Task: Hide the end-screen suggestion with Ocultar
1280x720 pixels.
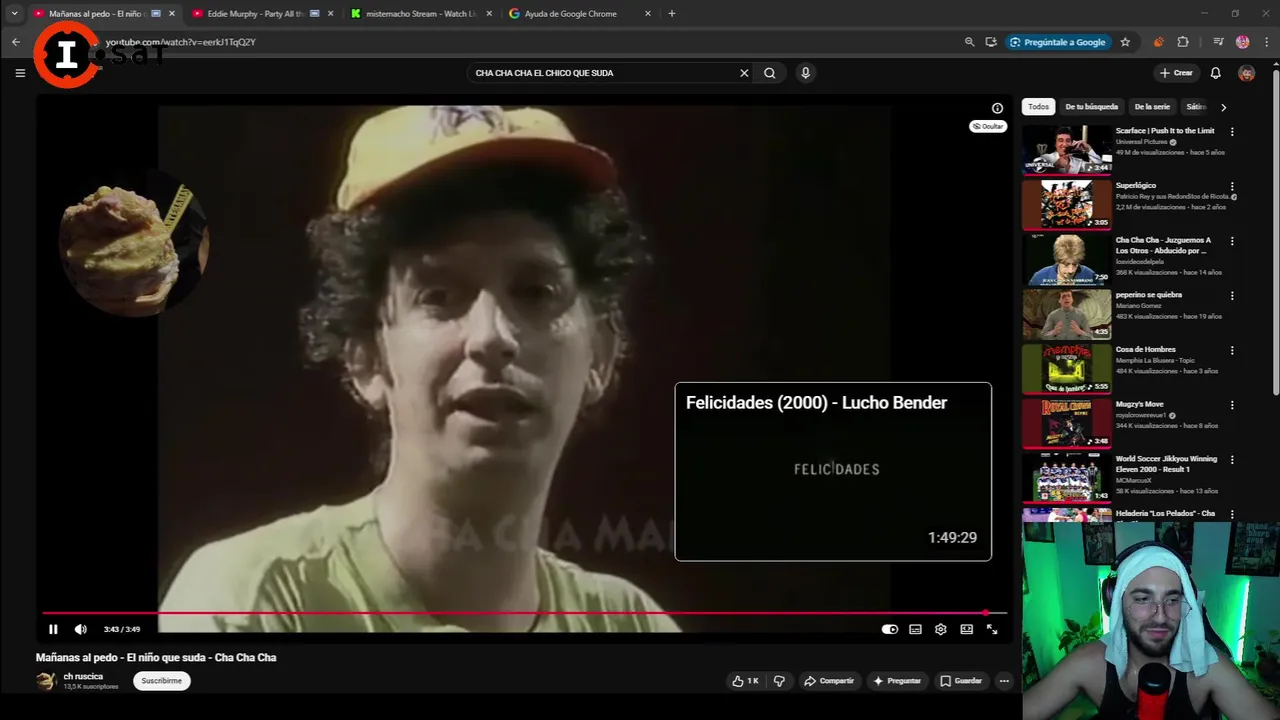Action: click(988, 126)
